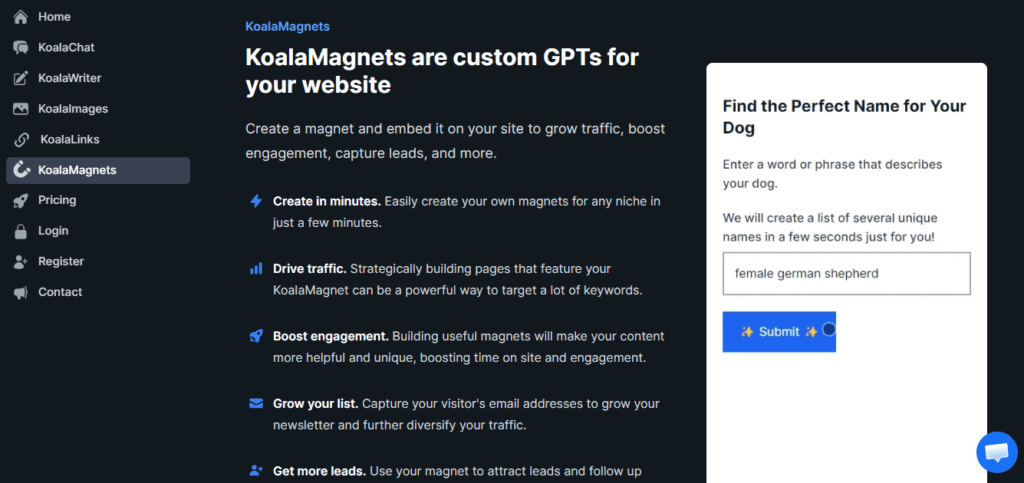Click the Pricing rocket icon
The image size is (1024, 483).
[20, 201]
